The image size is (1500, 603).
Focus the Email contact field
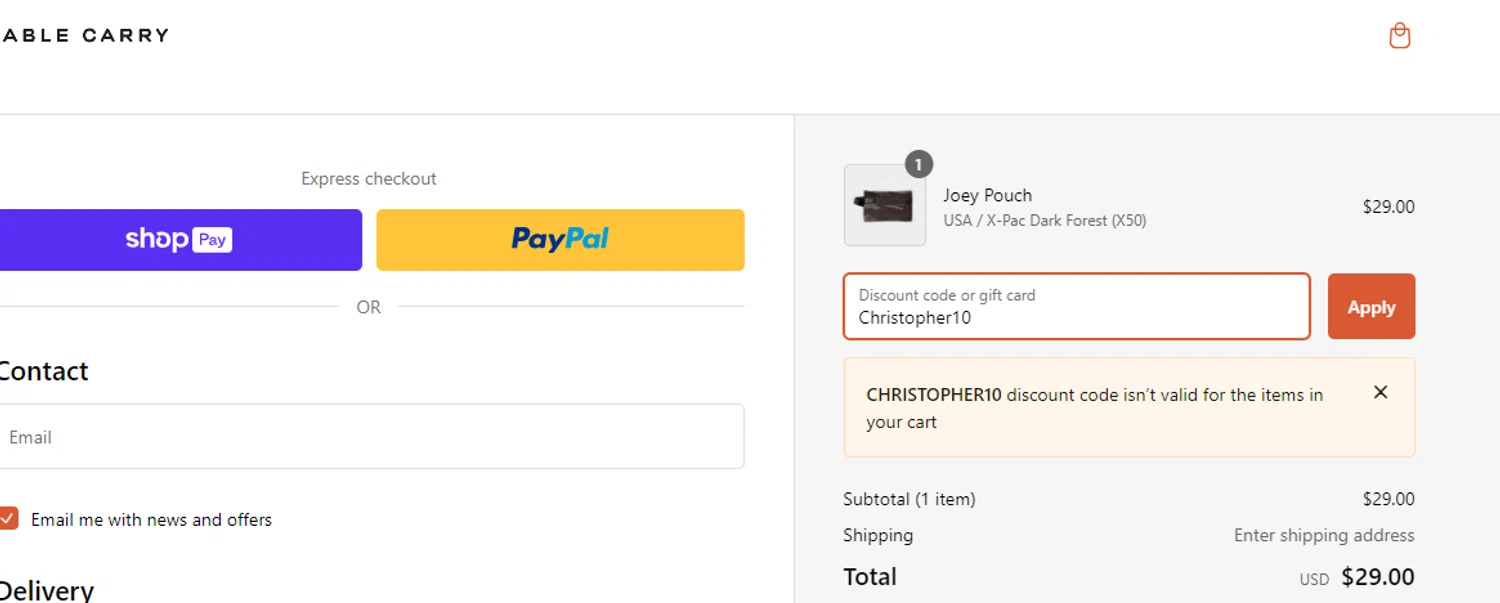coord(370,437)
